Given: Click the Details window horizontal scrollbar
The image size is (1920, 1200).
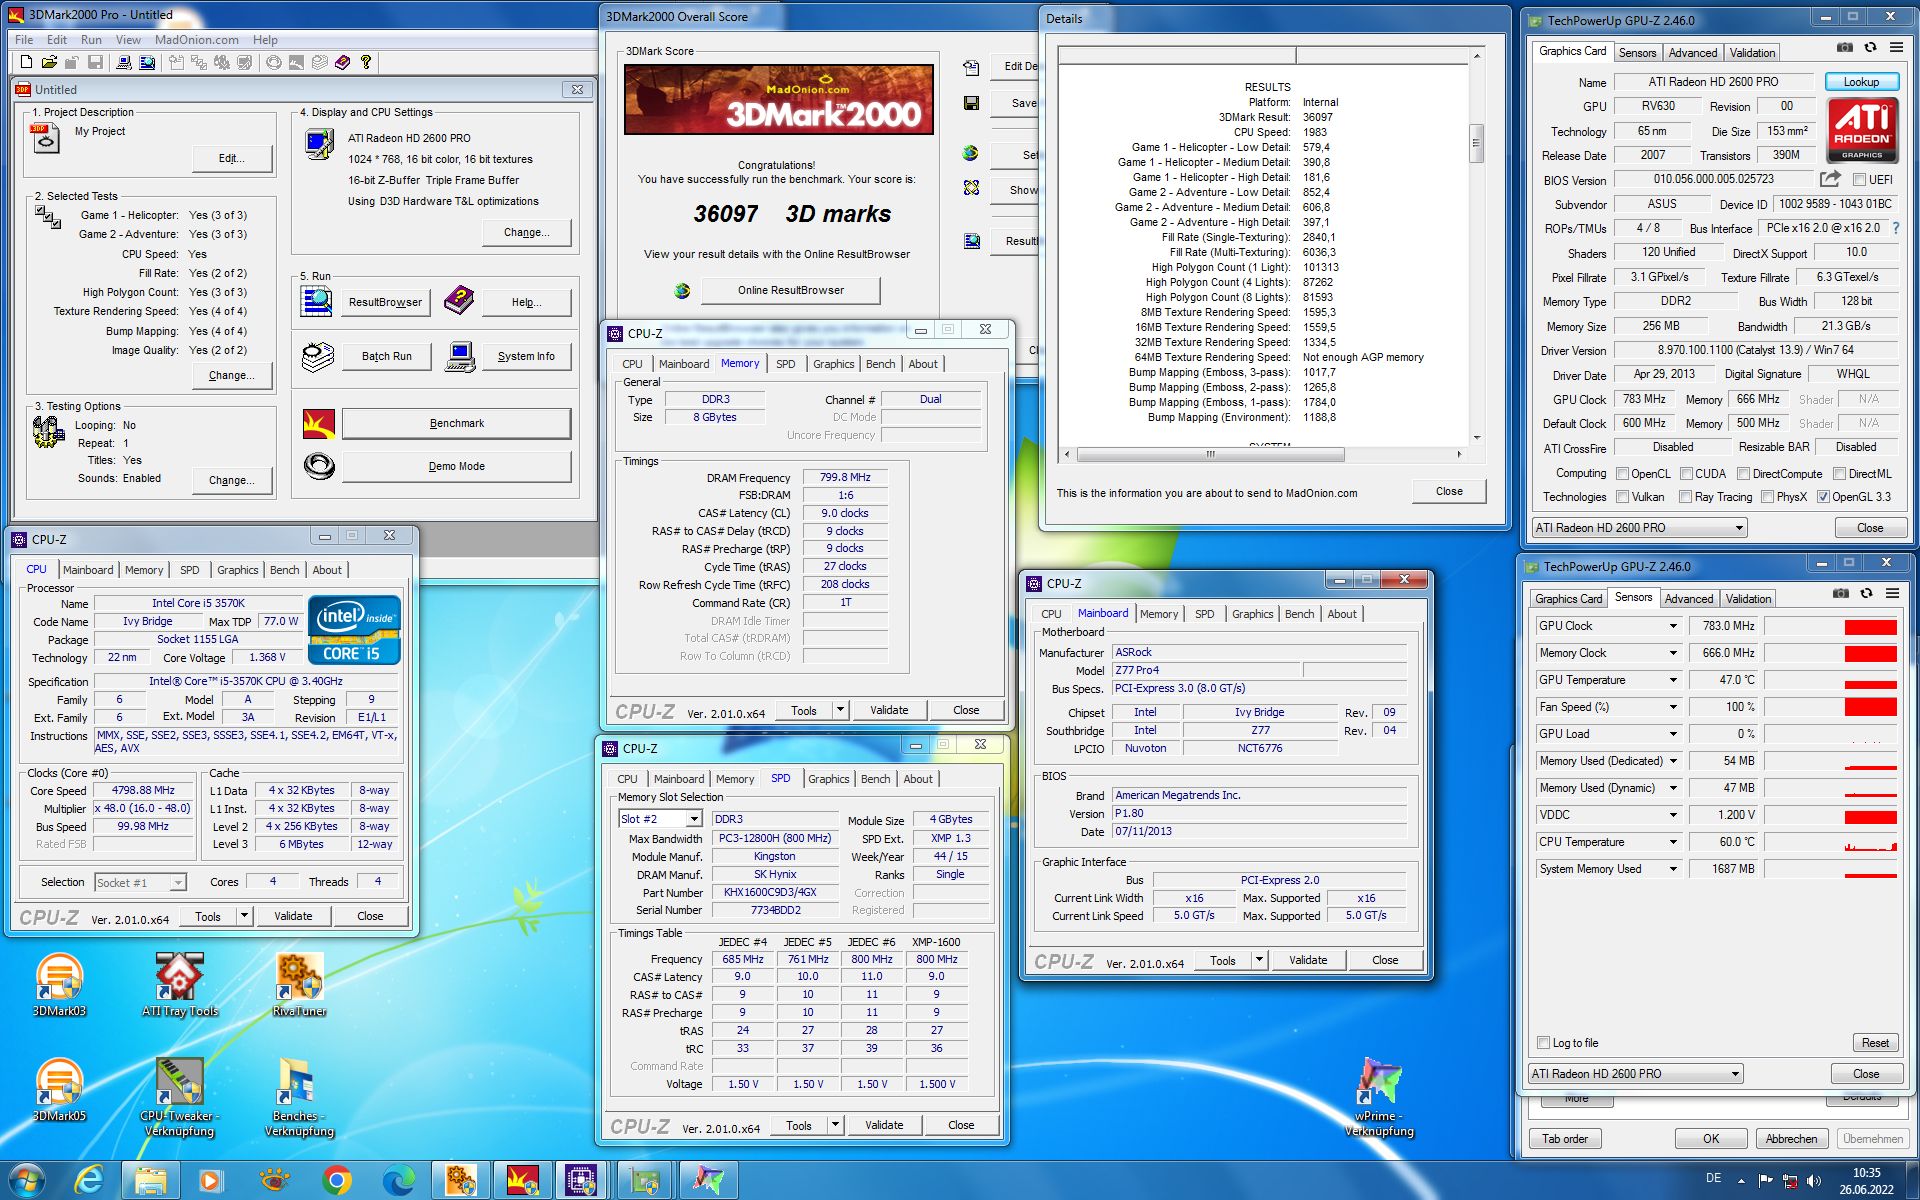Looking at the screenshot, I should click(x=1264, y=454).
